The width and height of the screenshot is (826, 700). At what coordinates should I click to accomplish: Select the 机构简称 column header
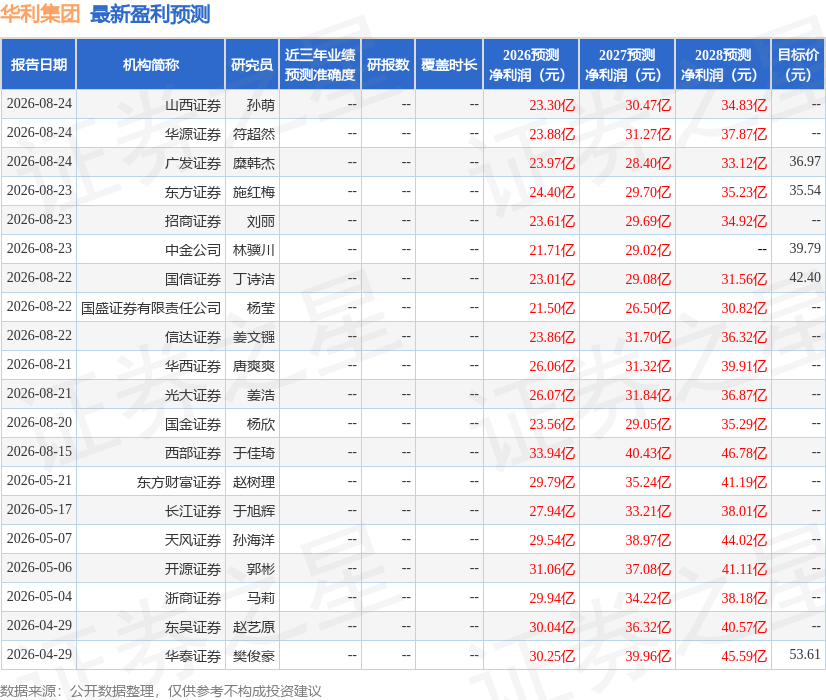[x=151, y=64]
